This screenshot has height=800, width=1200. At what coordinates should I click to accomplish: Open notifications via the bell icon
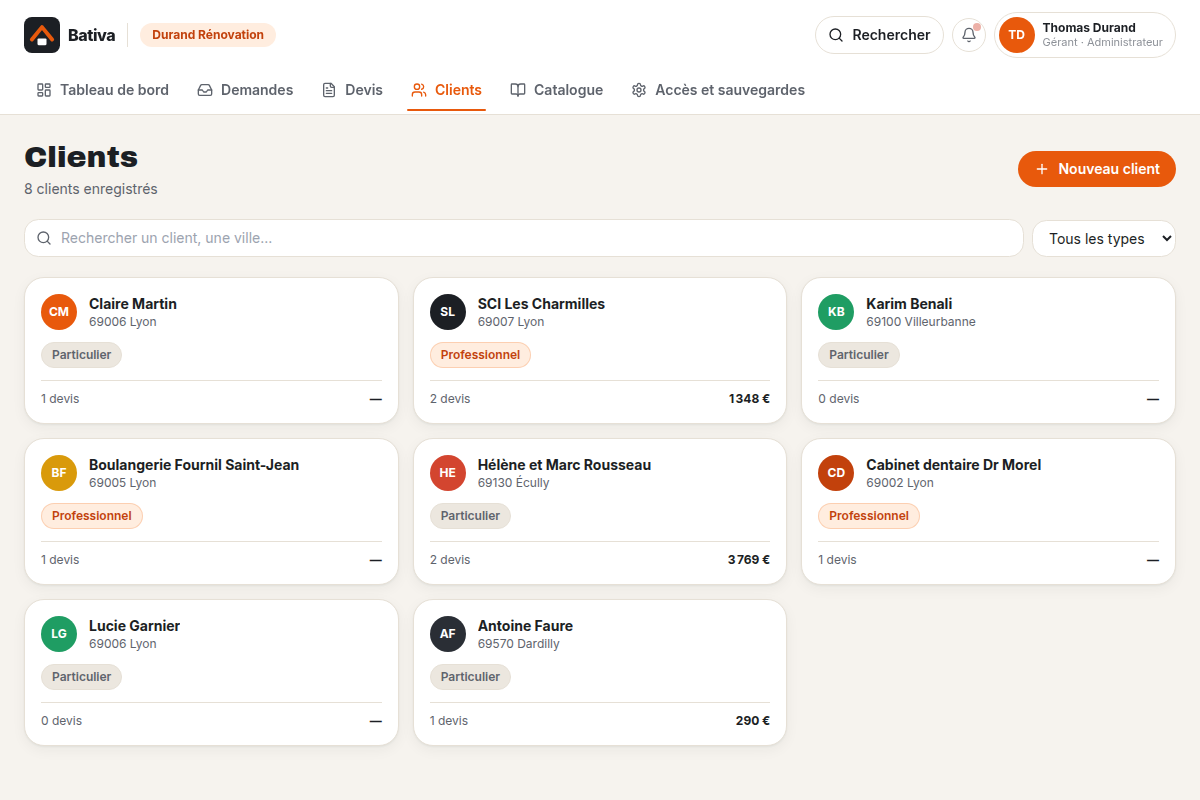click(x=969, y=35)
